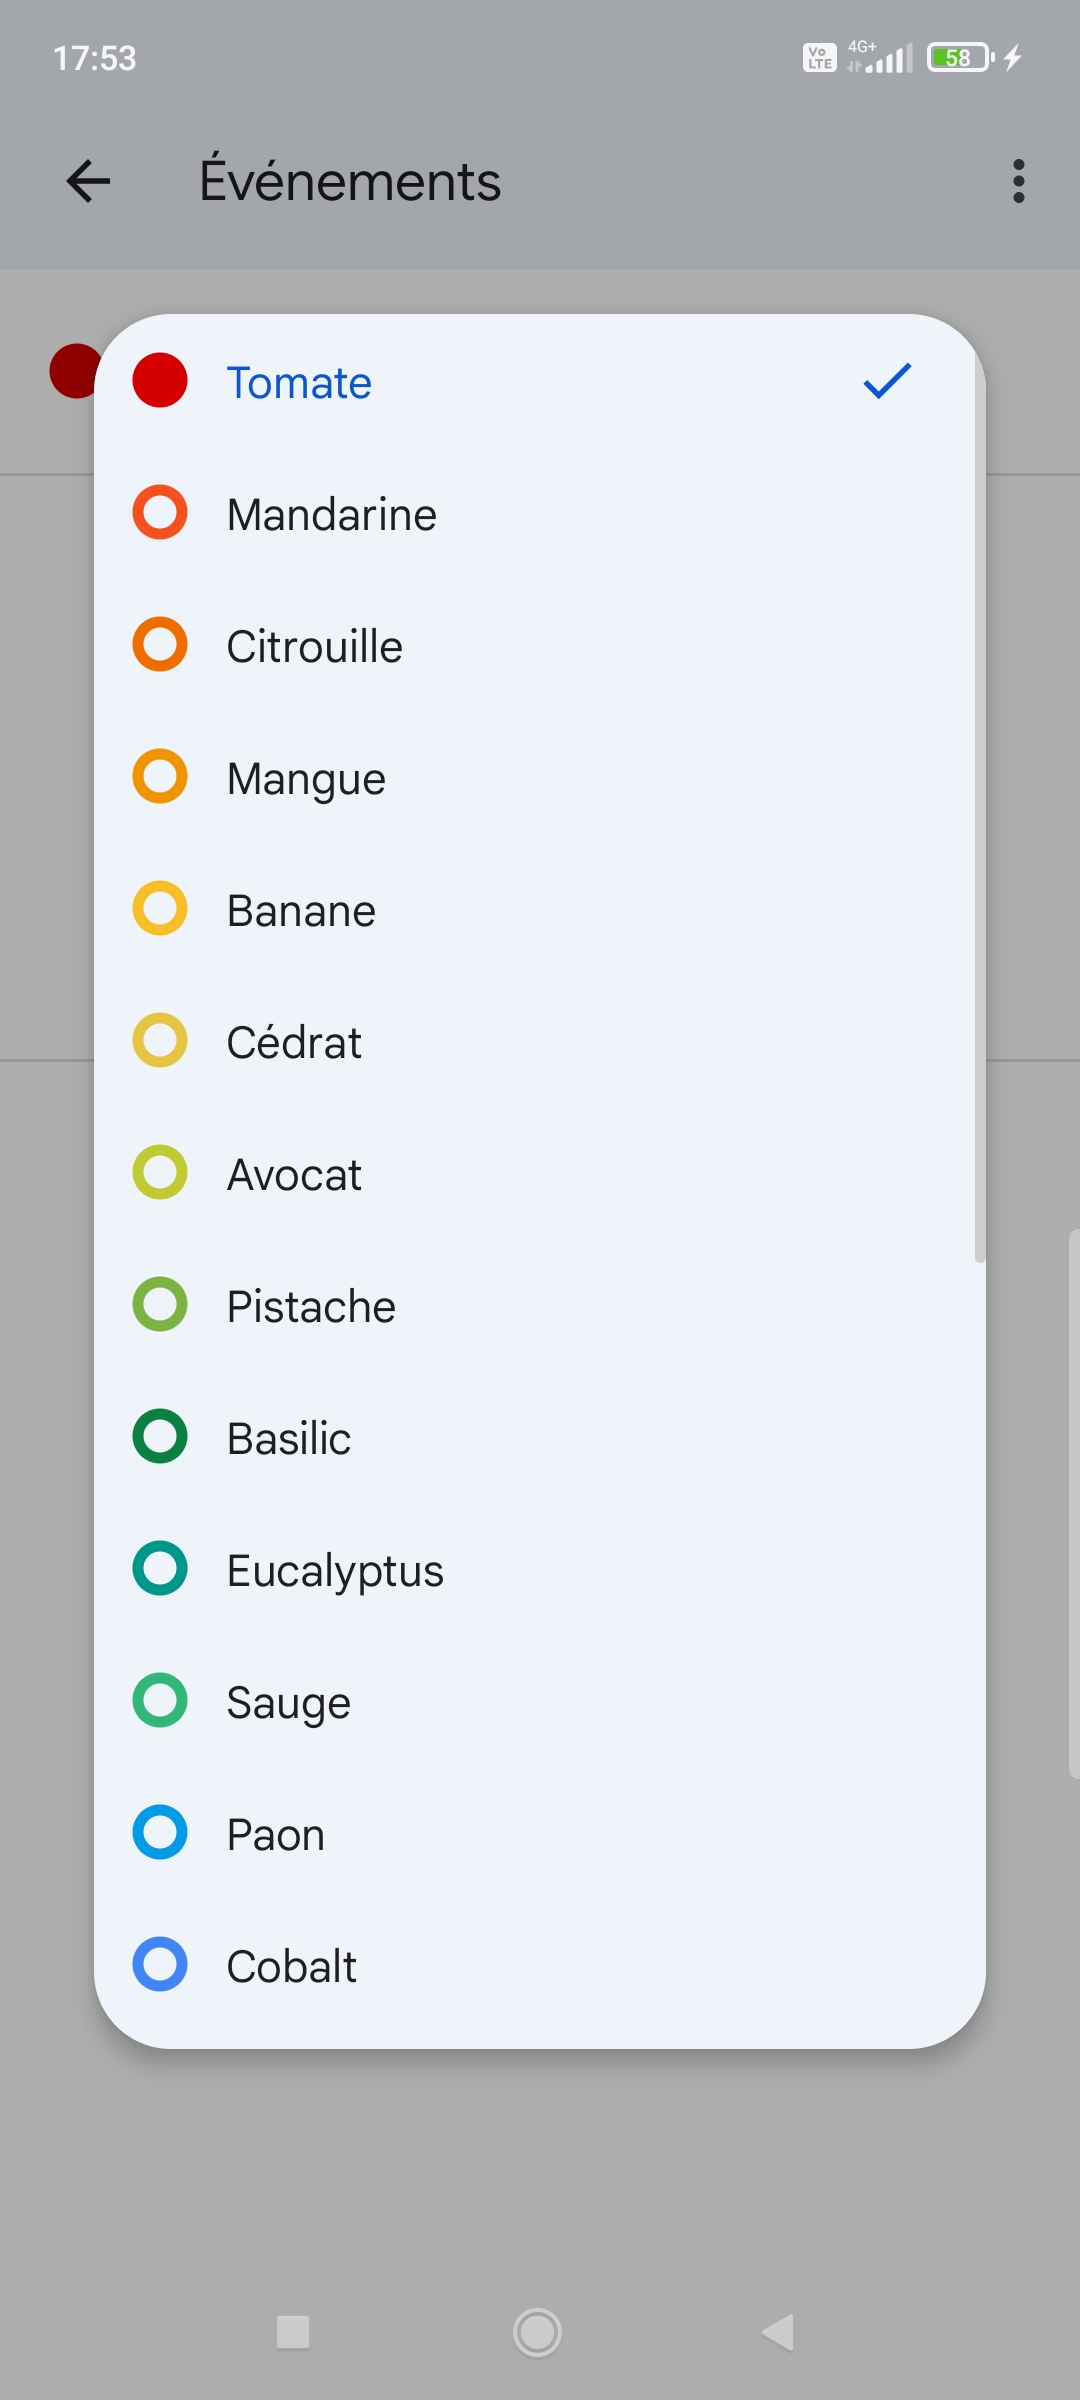Screen dimensions: 1080x2400
Task: Tap the battery indicator in status bar
Action: click(x=960, y=58)
